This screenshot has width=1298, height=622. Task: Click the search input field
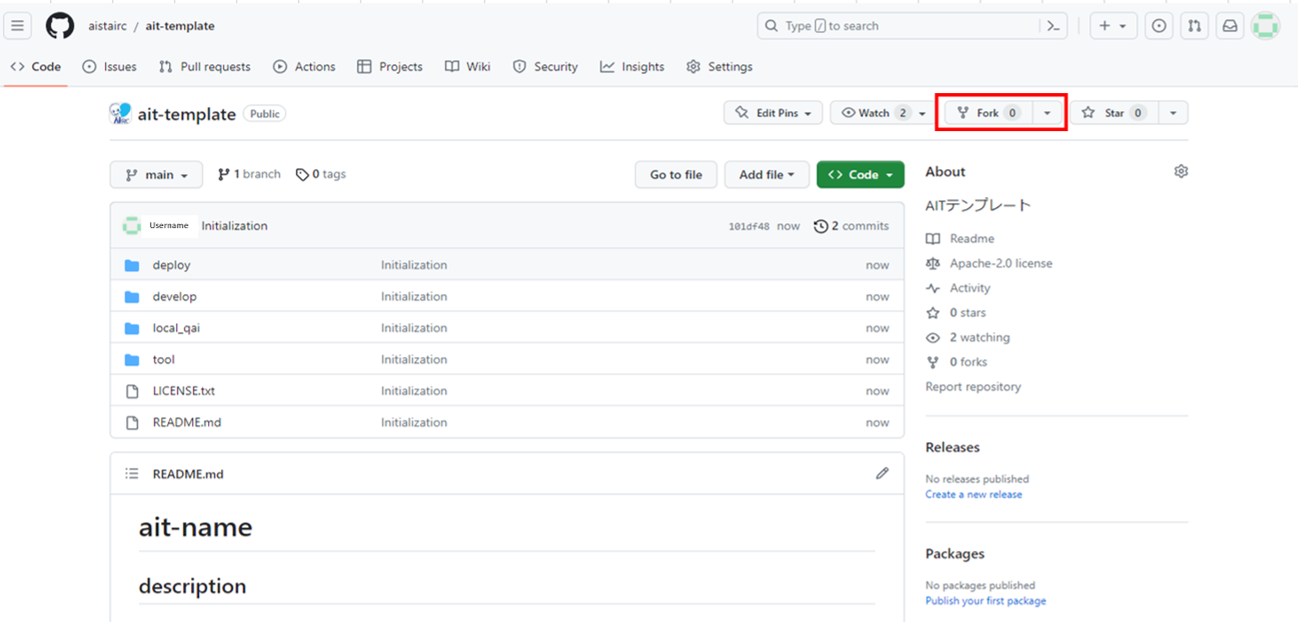coord(900,26)
